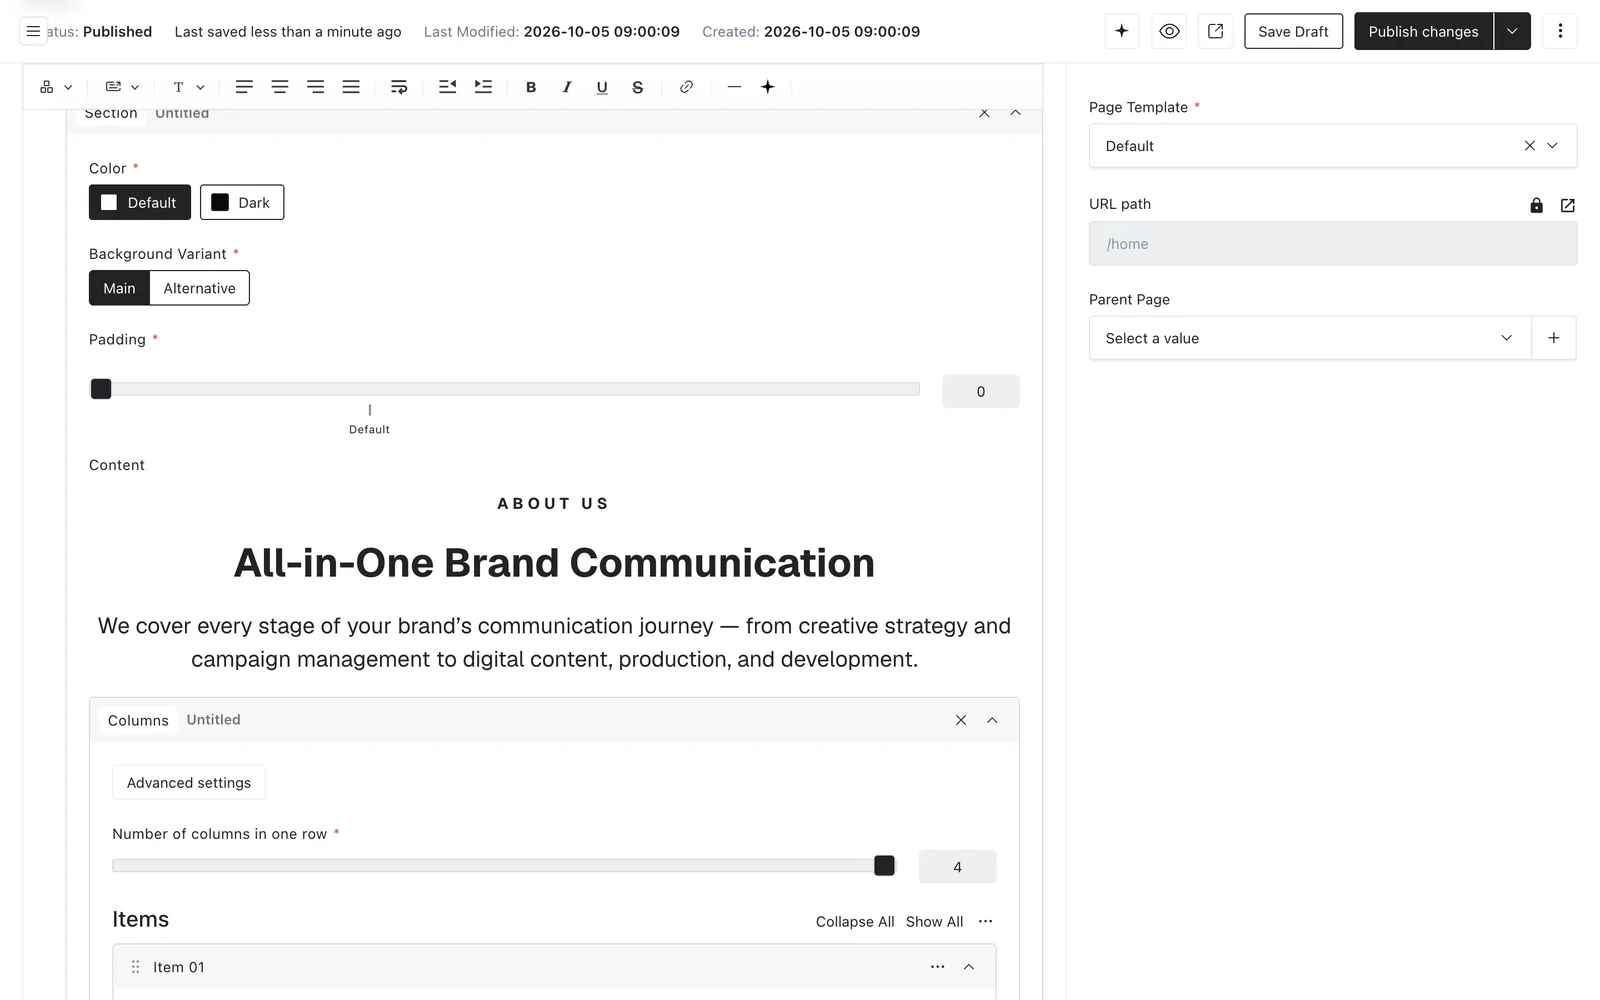Collapse Item 01 row
Screen dimensions: 1600x1000
tap(969, 967)
